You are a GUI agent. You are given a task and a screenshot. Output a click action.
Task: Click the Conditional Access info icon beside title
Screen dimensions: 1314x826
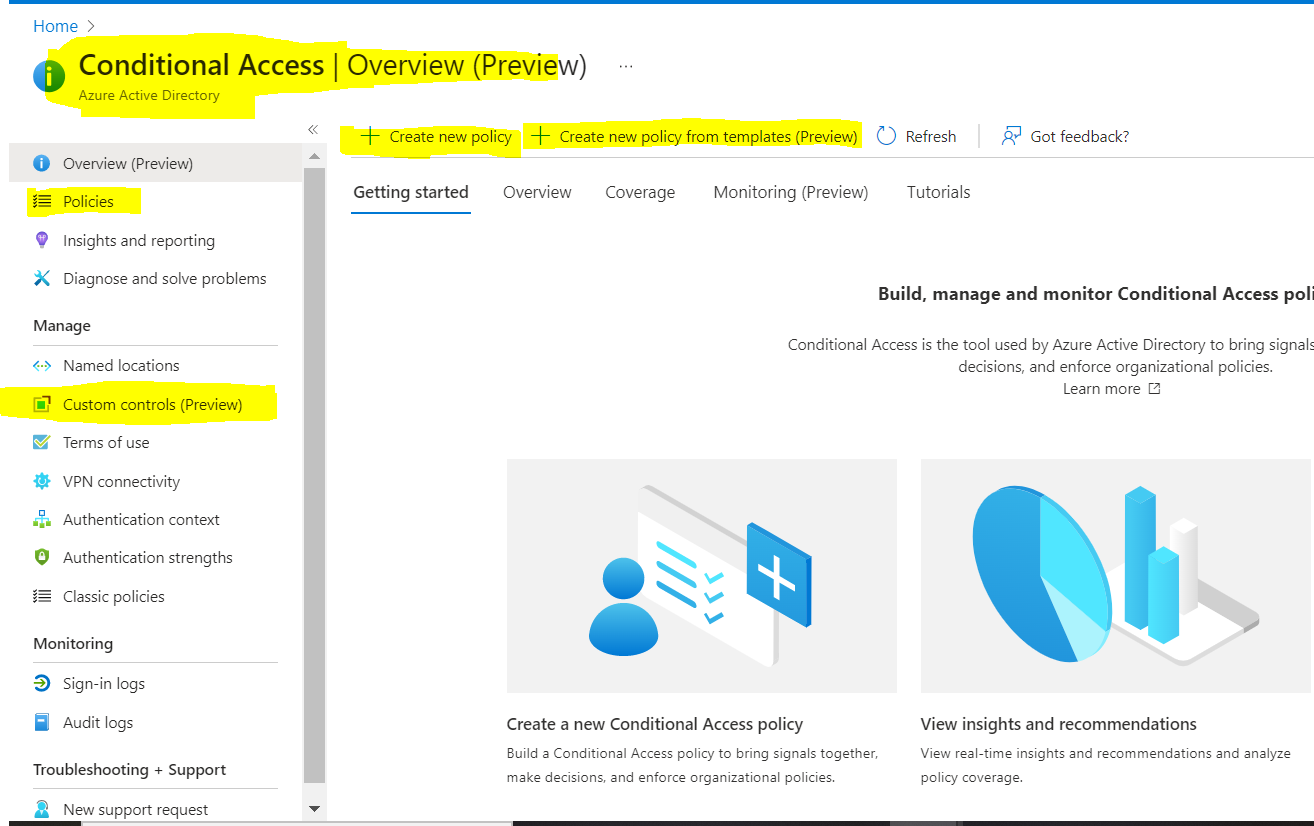tap(49, 75)
